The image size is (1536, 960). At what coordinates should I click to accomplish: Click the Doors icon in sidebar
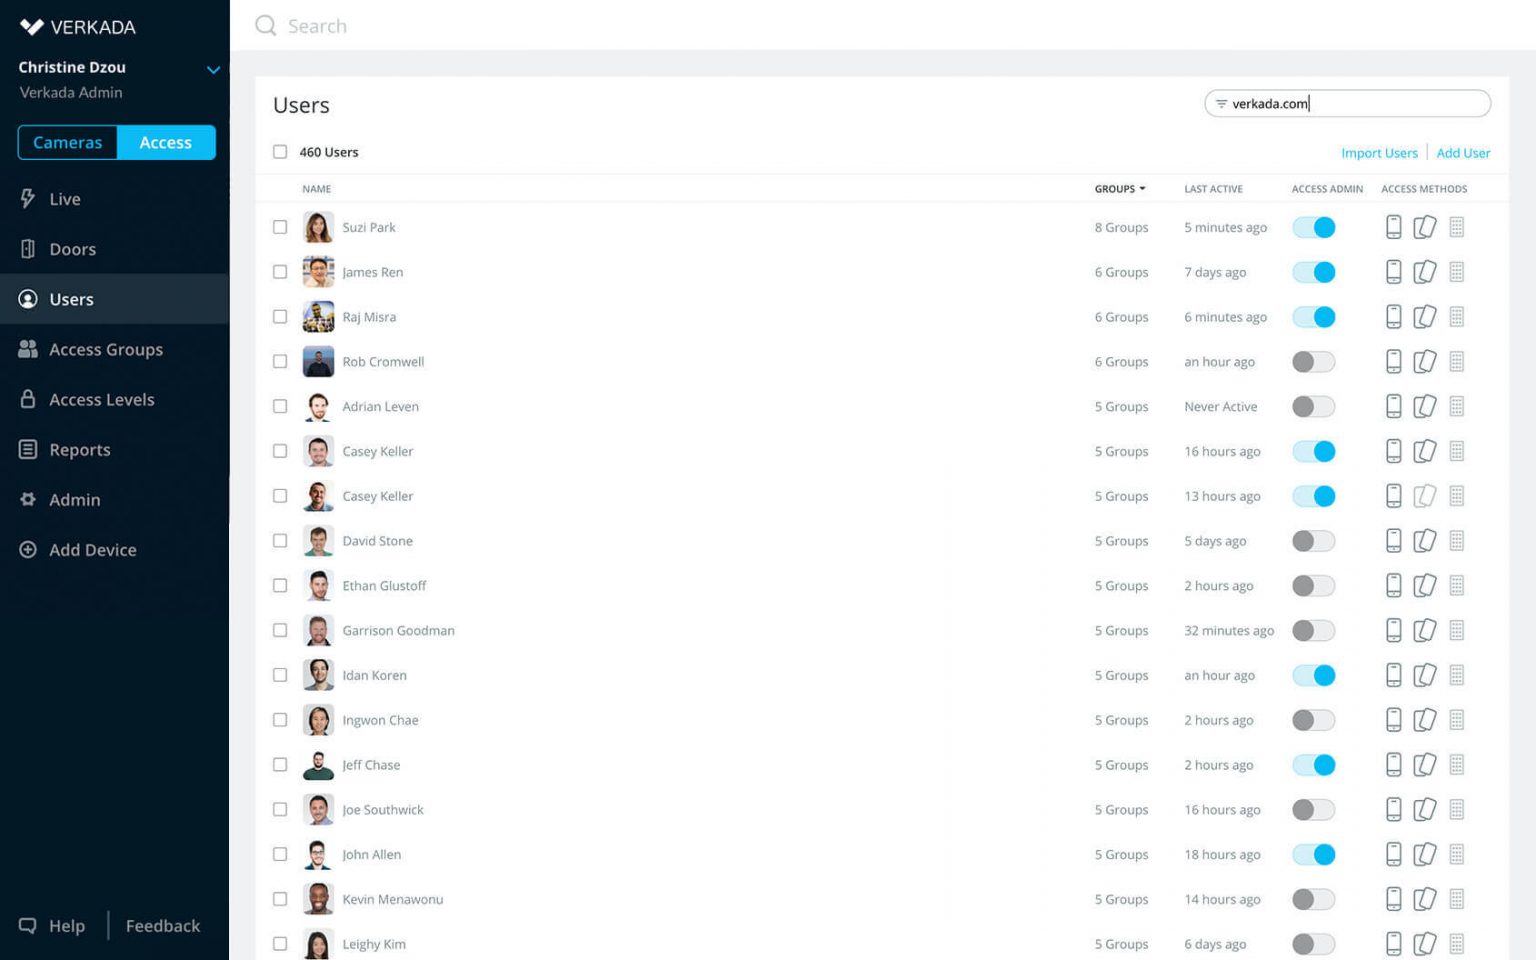coord(28,249)
